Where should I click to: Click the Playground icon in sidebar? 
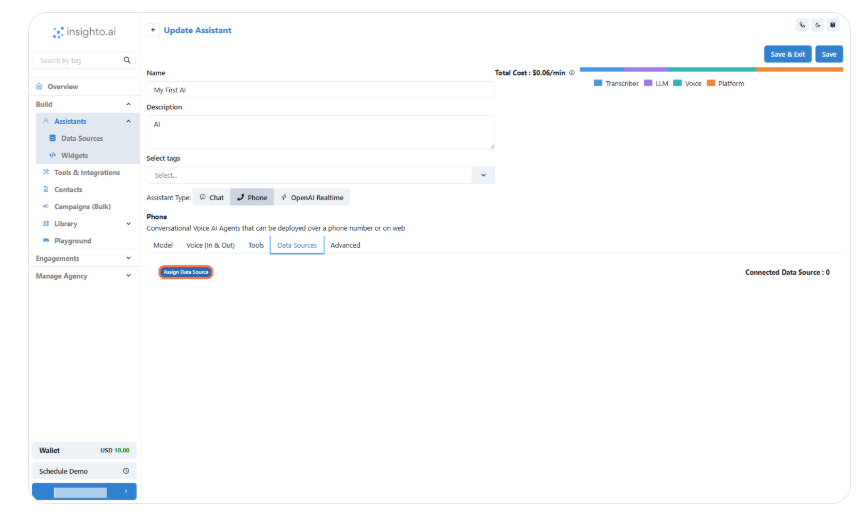46,241
